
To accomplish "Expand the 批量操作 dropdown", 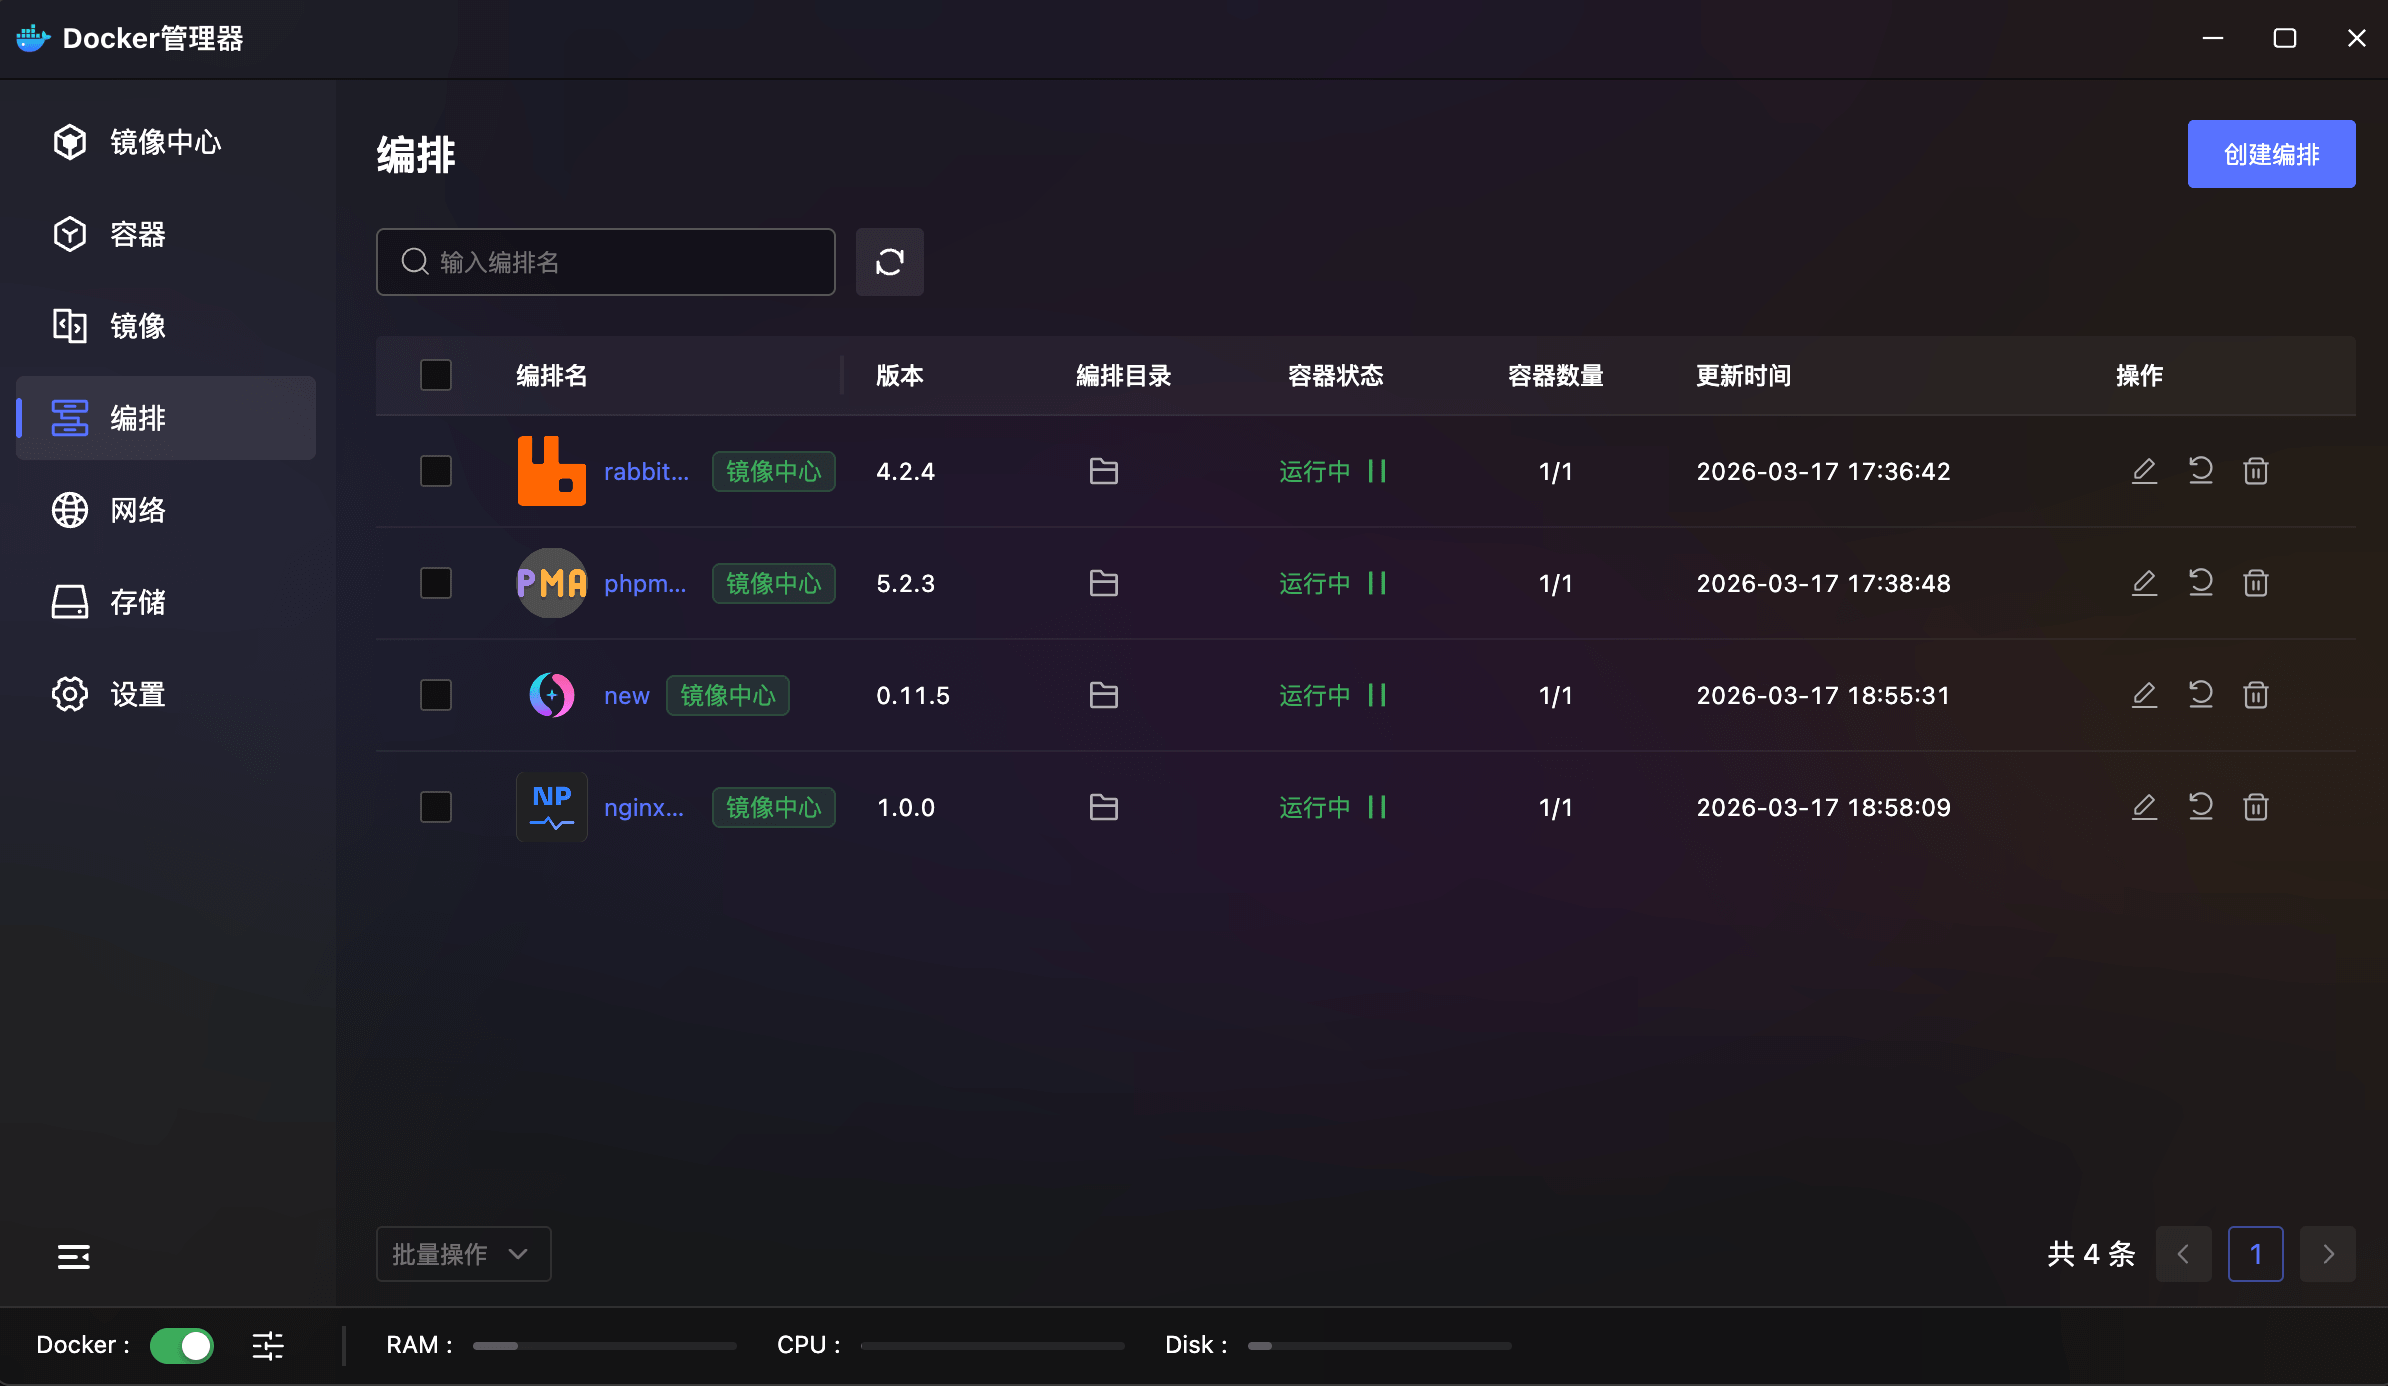I will coord(463,1254).
